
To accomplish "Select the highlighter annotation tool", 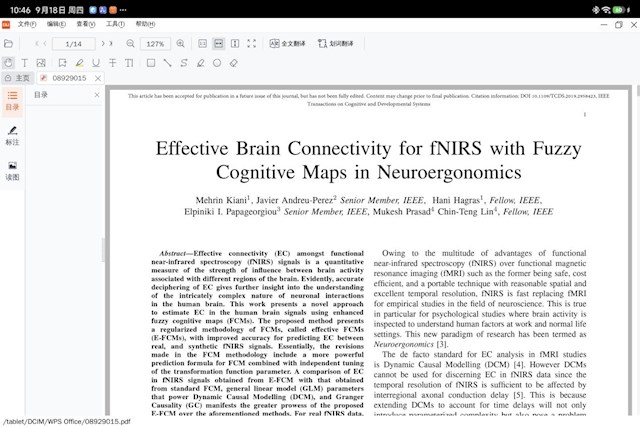I will (x=79, y=63).
